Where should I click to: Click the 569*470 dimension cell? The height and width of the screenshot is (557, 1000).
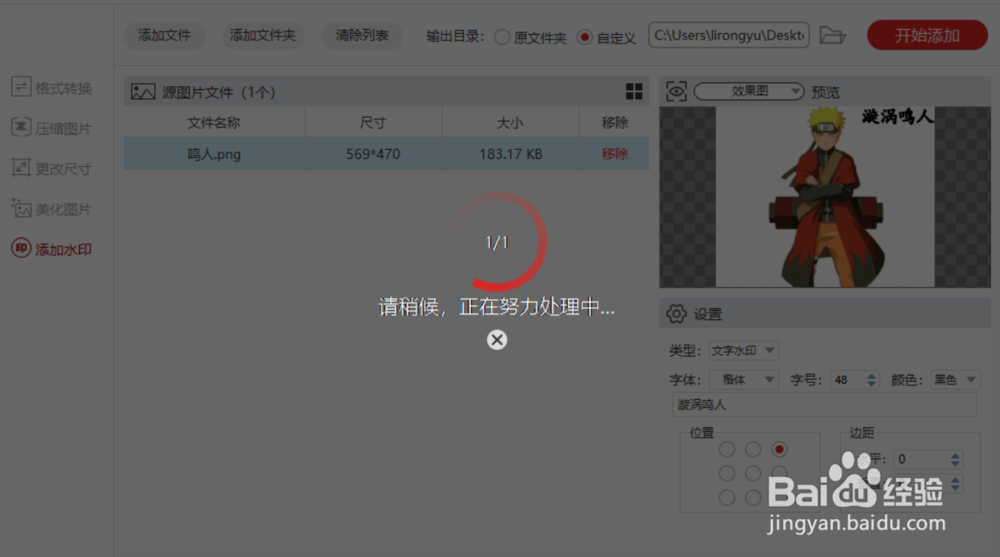click(373, 154)
